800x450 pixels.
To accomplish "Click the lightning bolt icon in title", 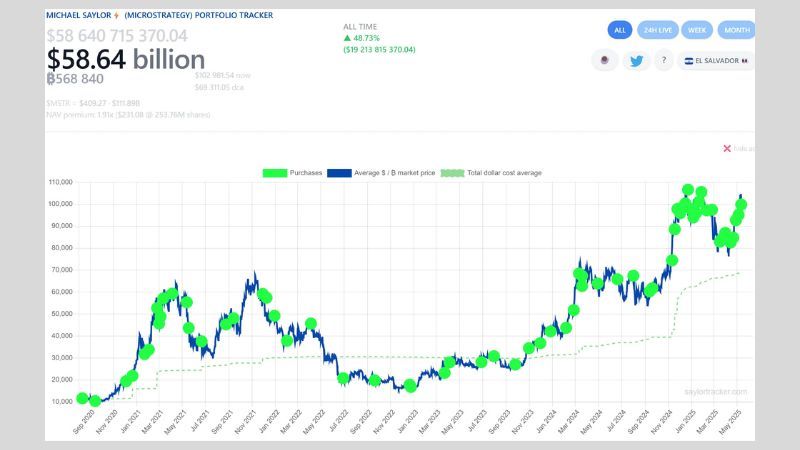I will coord(116,15).
